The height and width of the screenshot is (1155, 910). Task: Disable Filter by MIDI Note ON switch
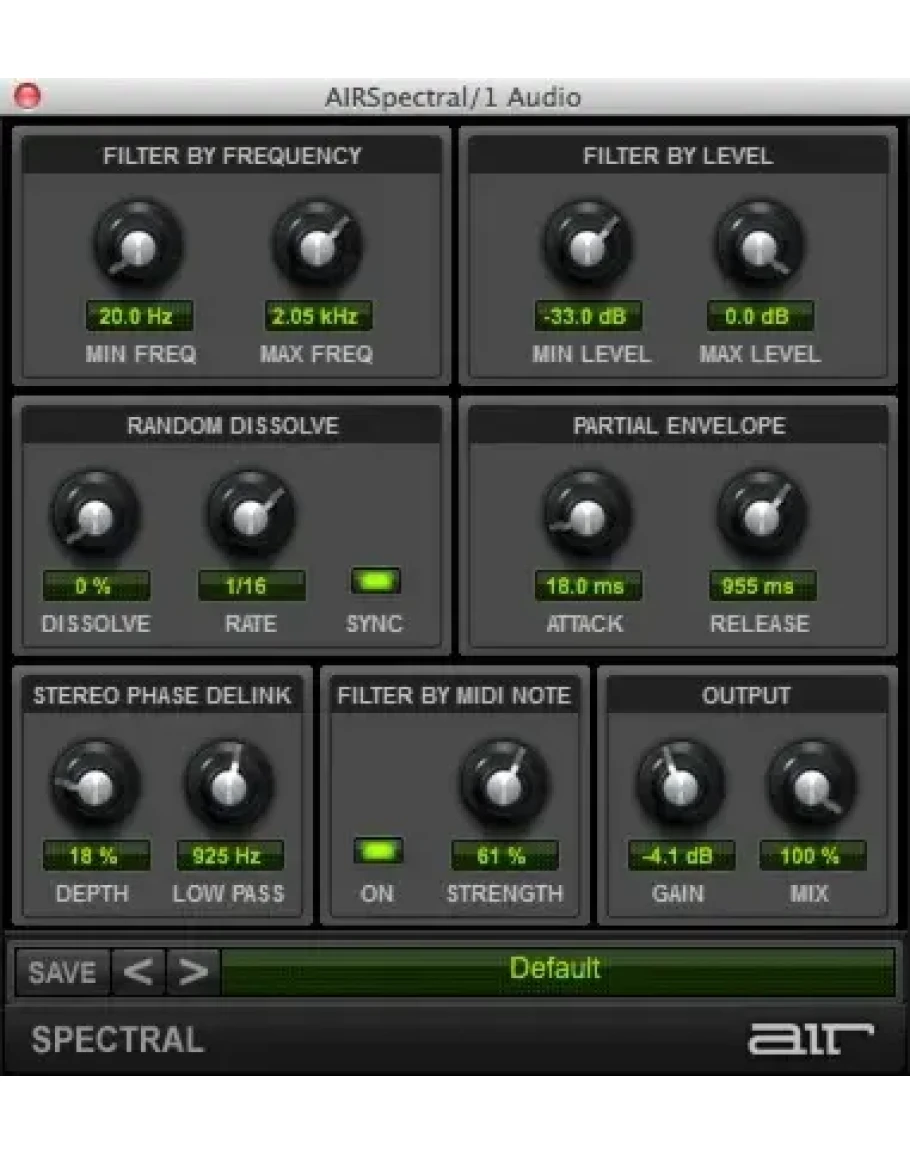[377, 852]
